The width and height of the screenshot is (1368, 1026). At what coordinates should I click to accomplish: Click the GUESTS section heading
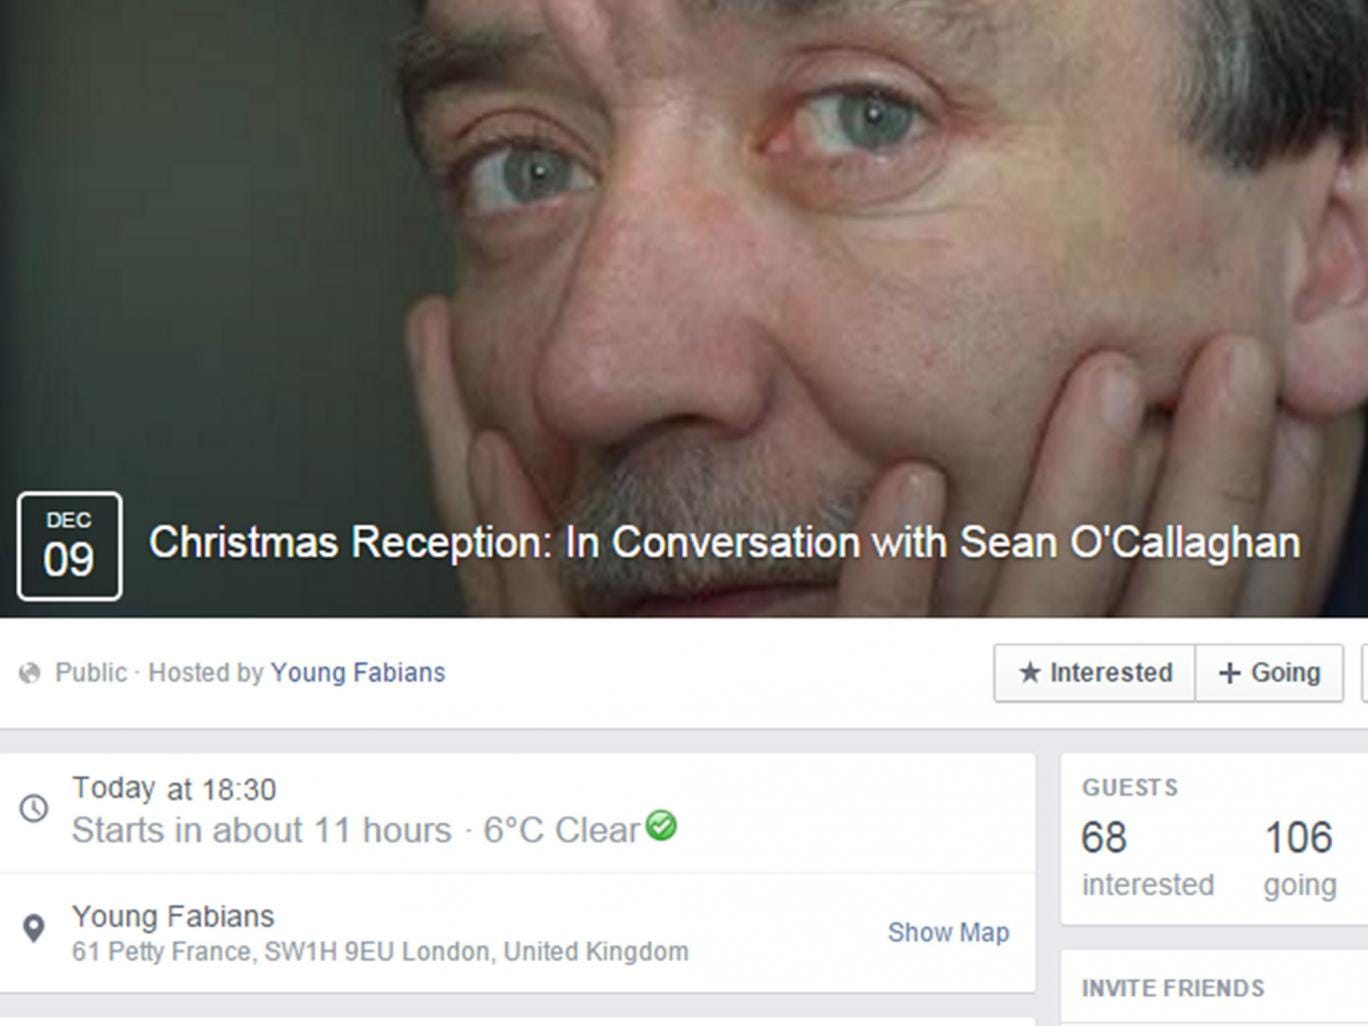click(x=1130, y=788)
